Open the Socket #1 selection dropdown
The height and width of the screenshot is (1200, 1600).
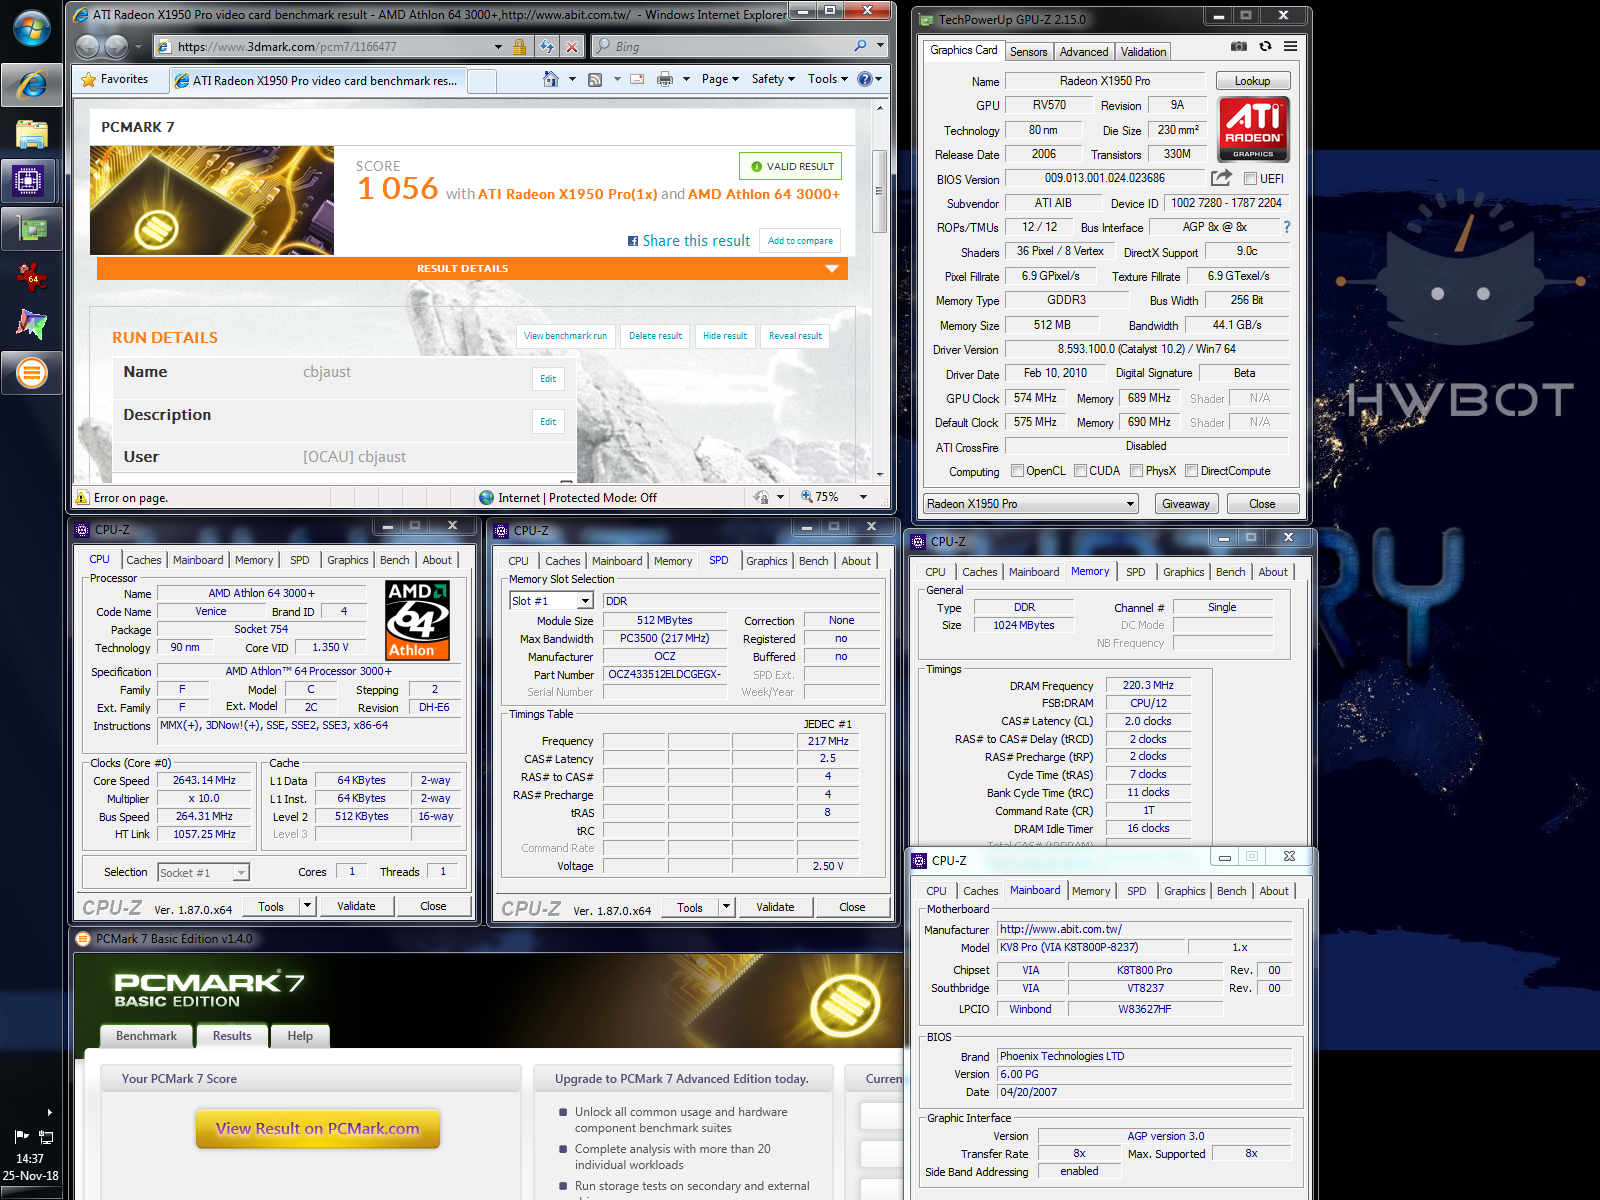[203, 873]
